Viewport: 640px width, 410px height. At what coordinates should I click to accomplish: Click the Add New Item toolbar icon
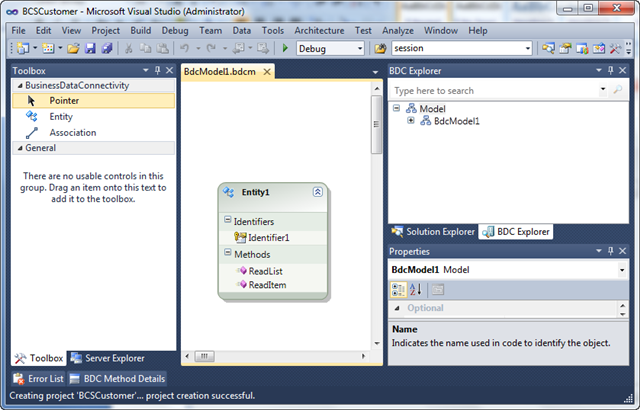tap(48, 49)
